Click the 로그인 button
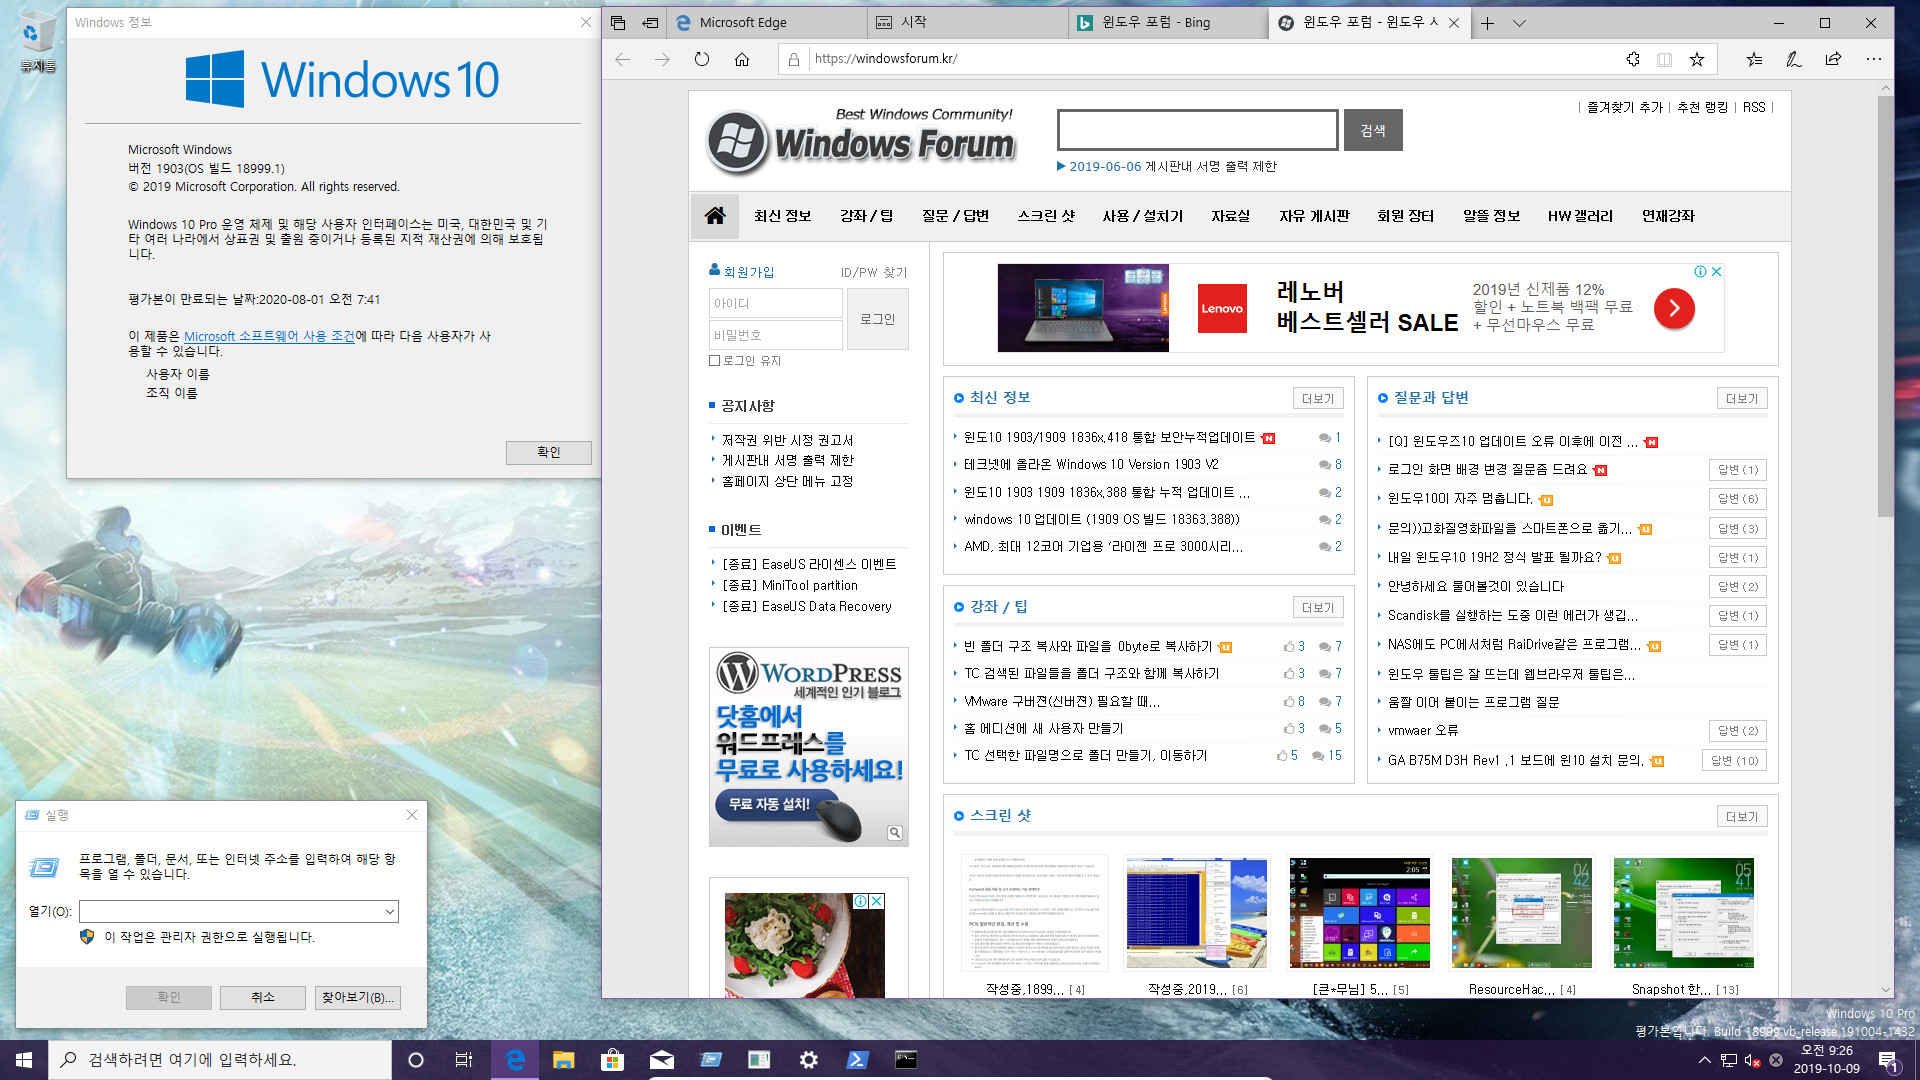The height and width of the screenshot is (1080, 1920). tap(878, 319)
